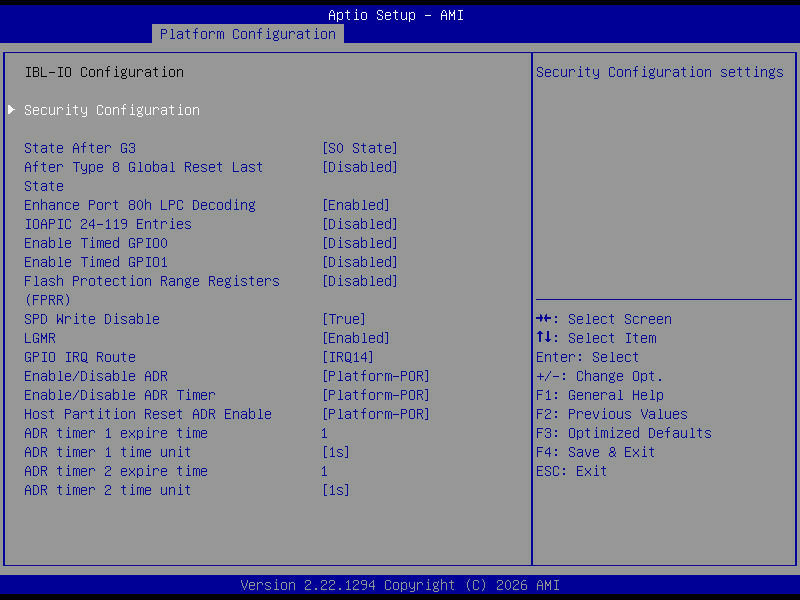800x600 pixels.
Task: Select the Enable Timed GPIO0 option
Action: pos(96,243)
